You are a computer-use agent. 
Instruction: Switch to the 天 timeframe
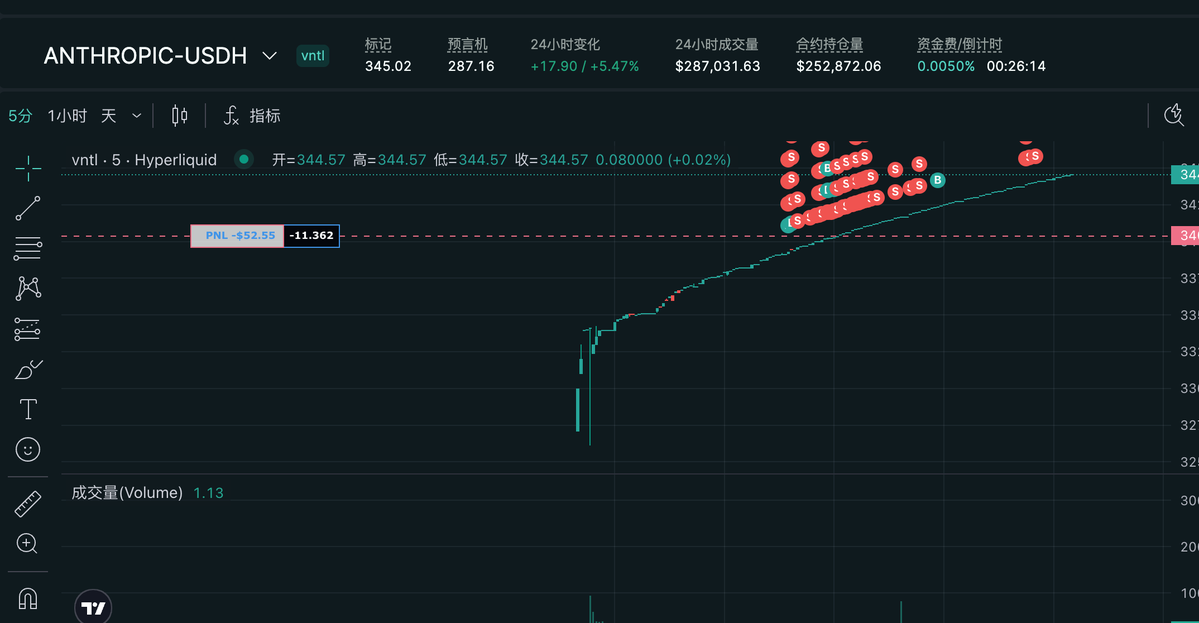[x=109, y=115]
